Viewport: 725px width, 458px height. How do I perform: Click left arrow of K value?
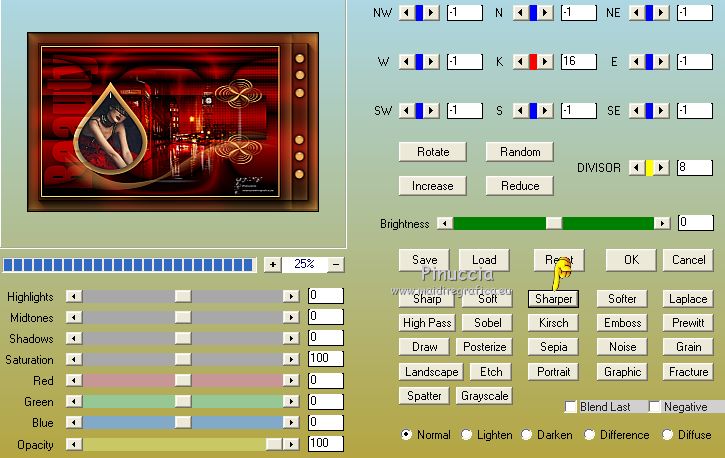pyautogui.click(x=520, y=62)
